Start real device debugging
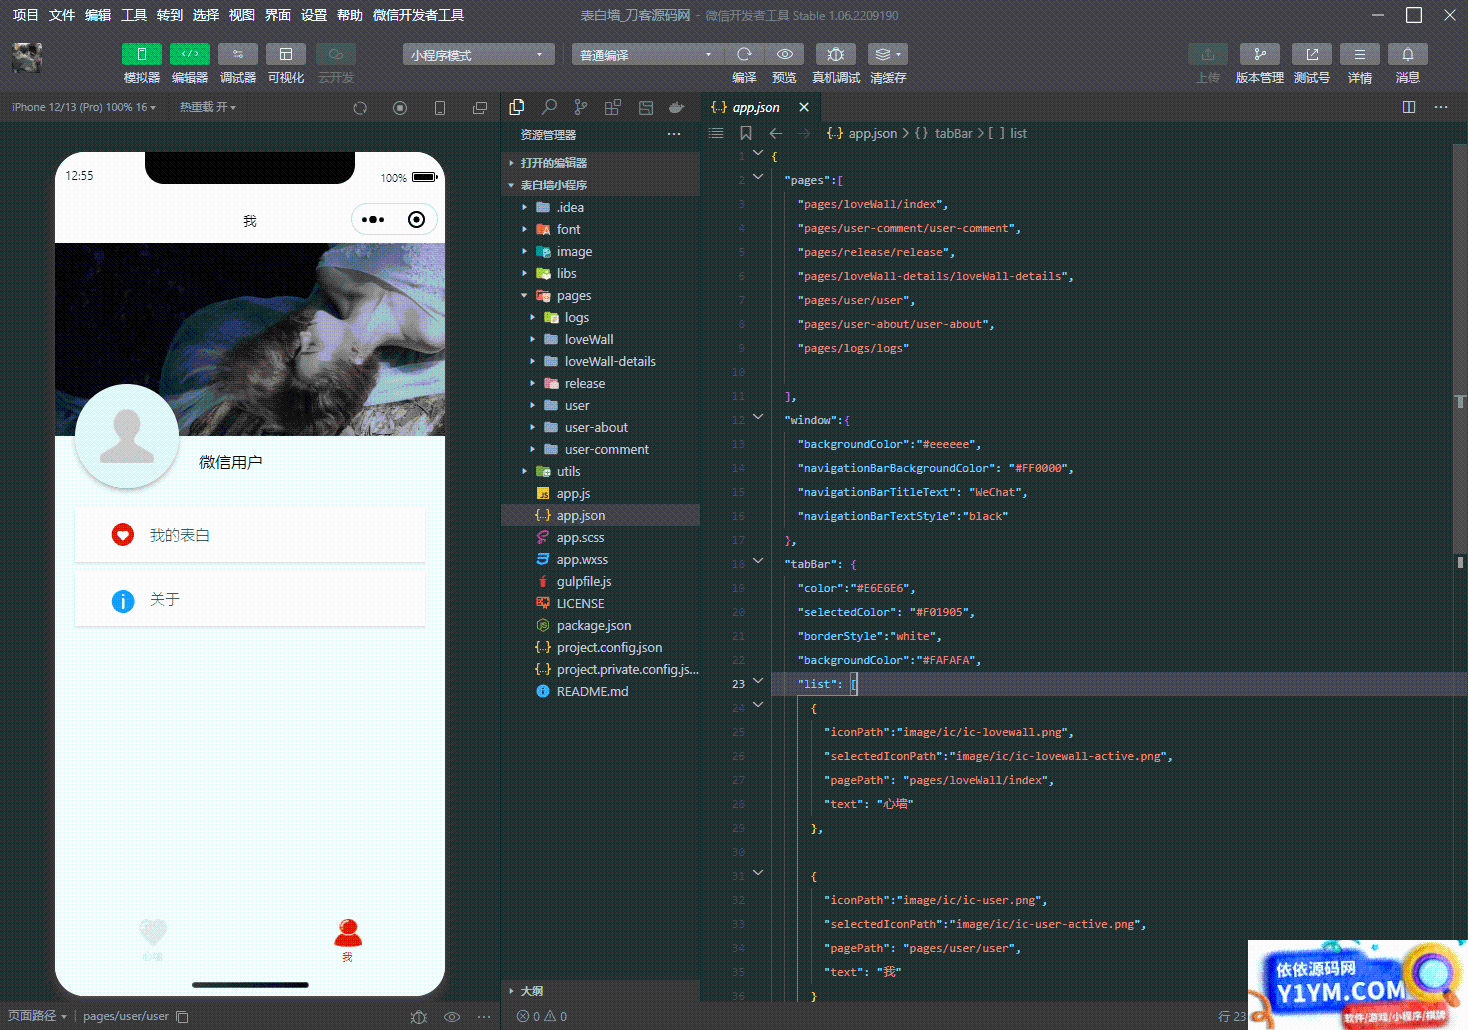1468x1030 pixels. click(835, 54)
